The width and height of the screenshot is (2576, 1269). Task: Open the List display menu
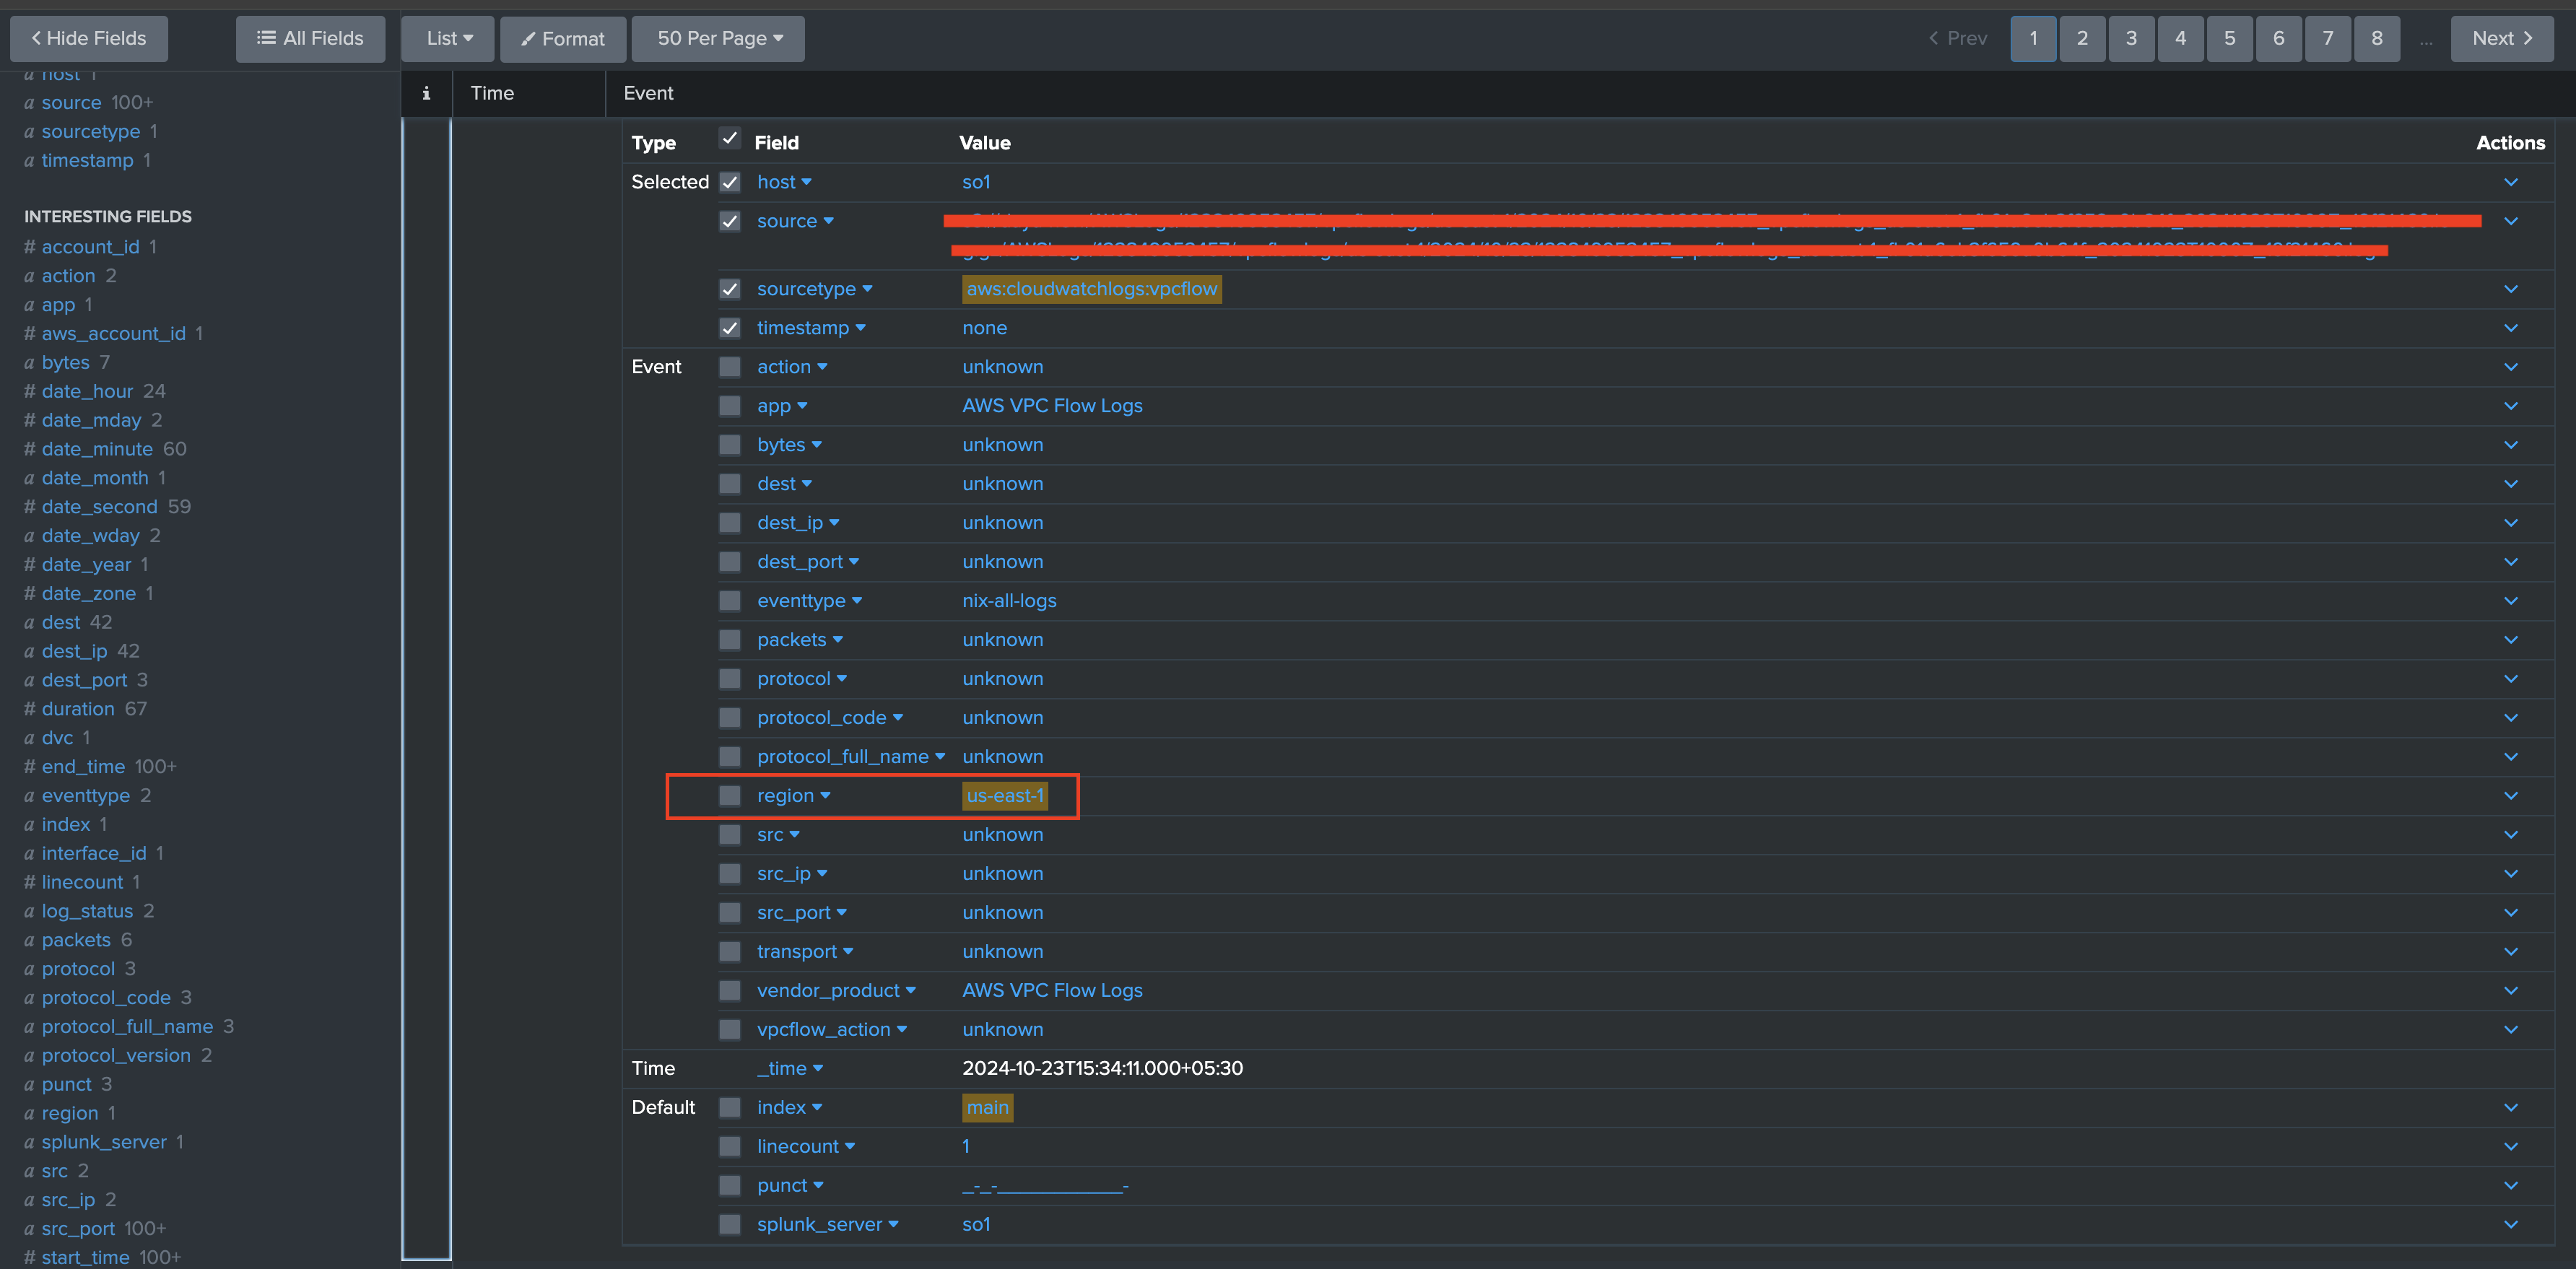tap(447, 38)
